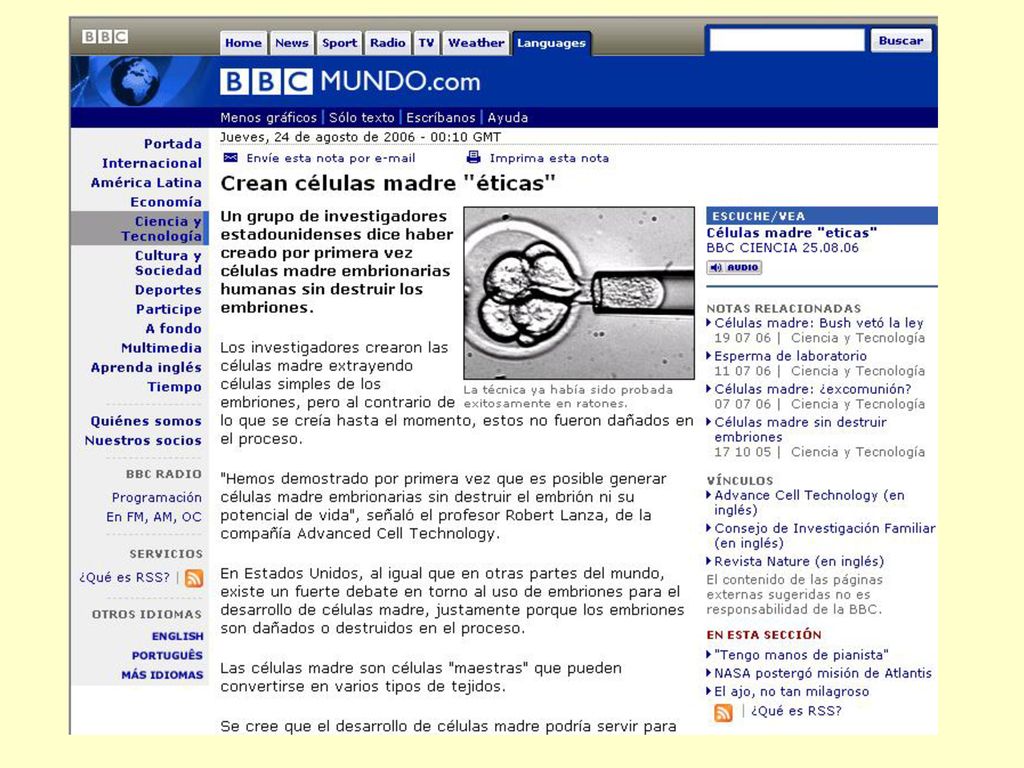The height and width of the screenshot is (768, 1024).
Task: Open Células madre: Bush vetó la ley
Action: (818, 323)
